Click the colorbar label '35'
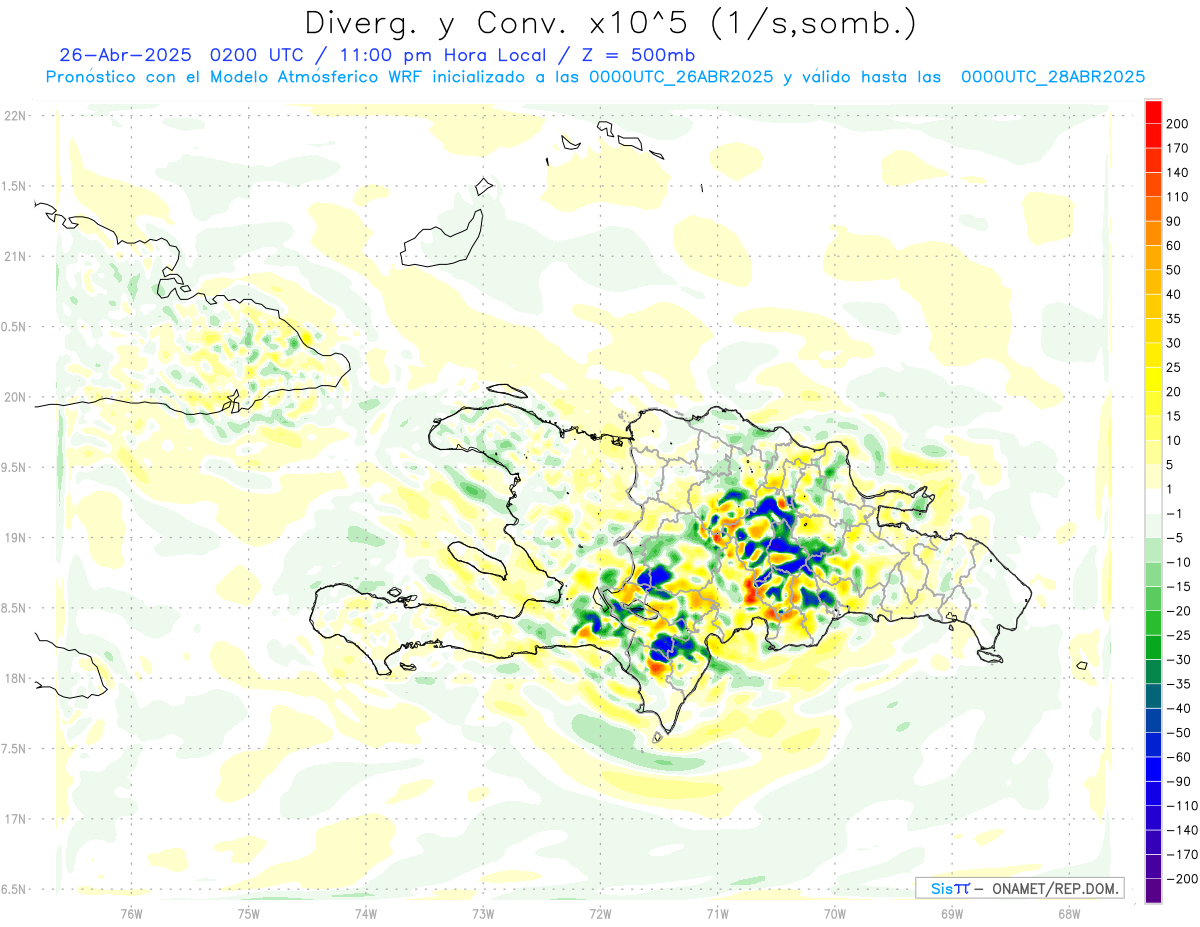 pyautogui.click(x=1175, y=319)
